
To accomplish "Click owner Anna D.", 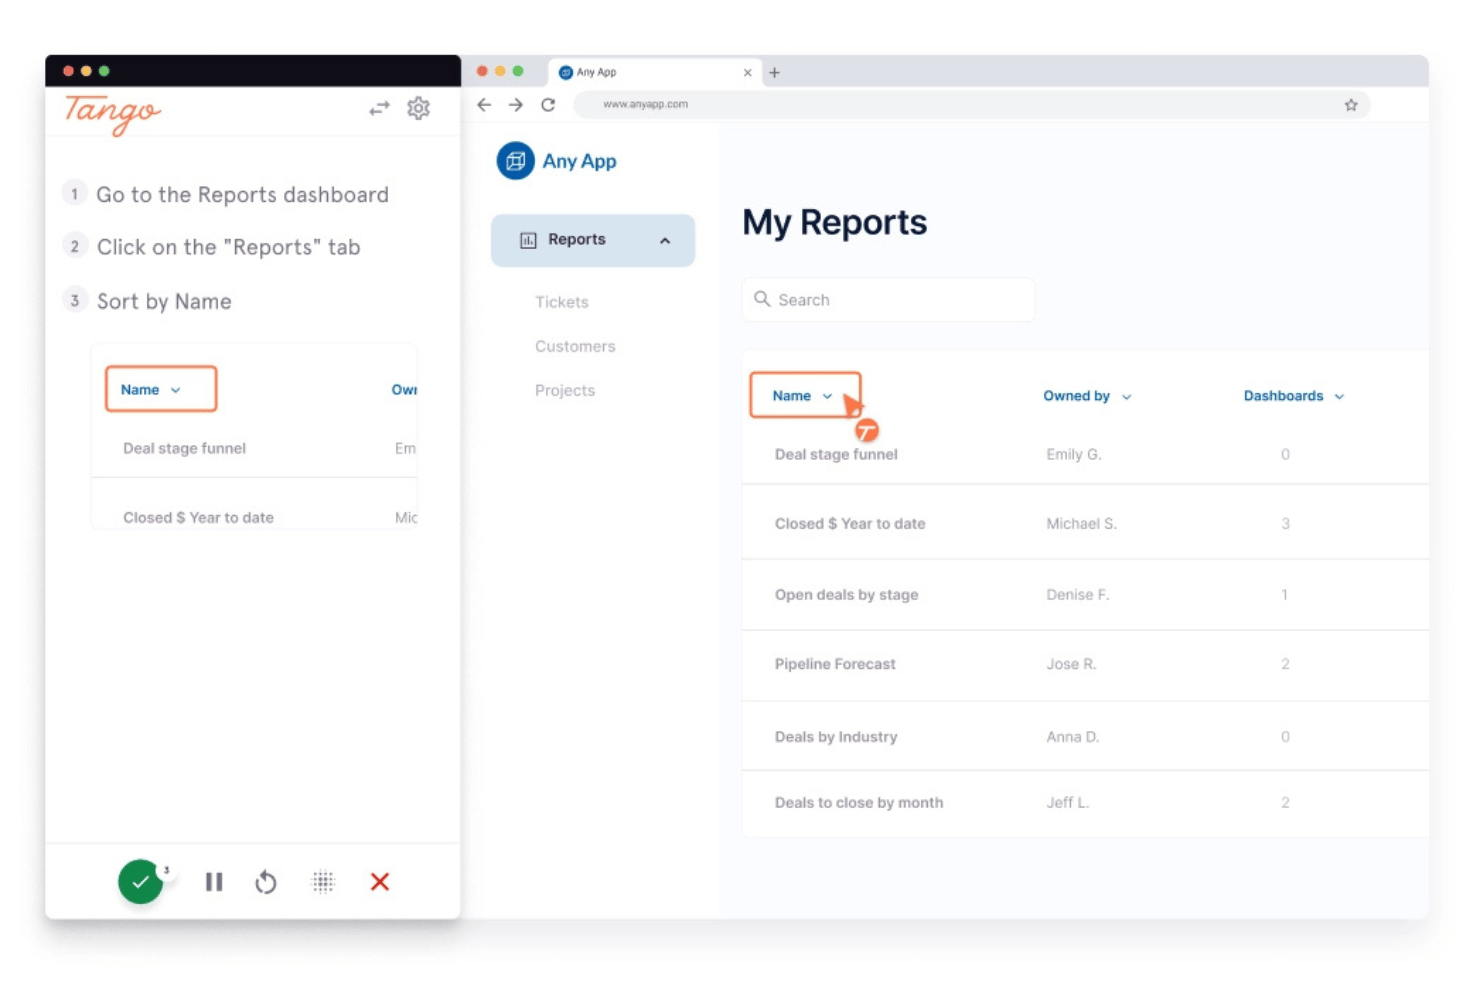I will coord(1072,737).
